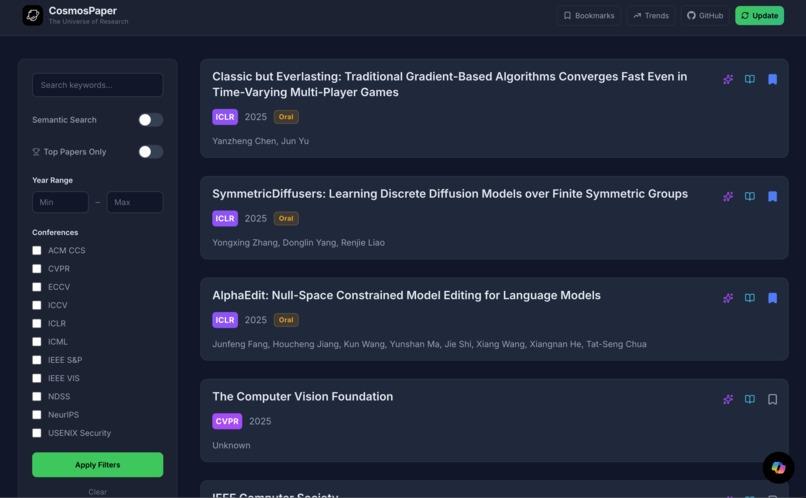The image size is (806, 498).
Task: Focus the Search keywords field
Action: 98,85
